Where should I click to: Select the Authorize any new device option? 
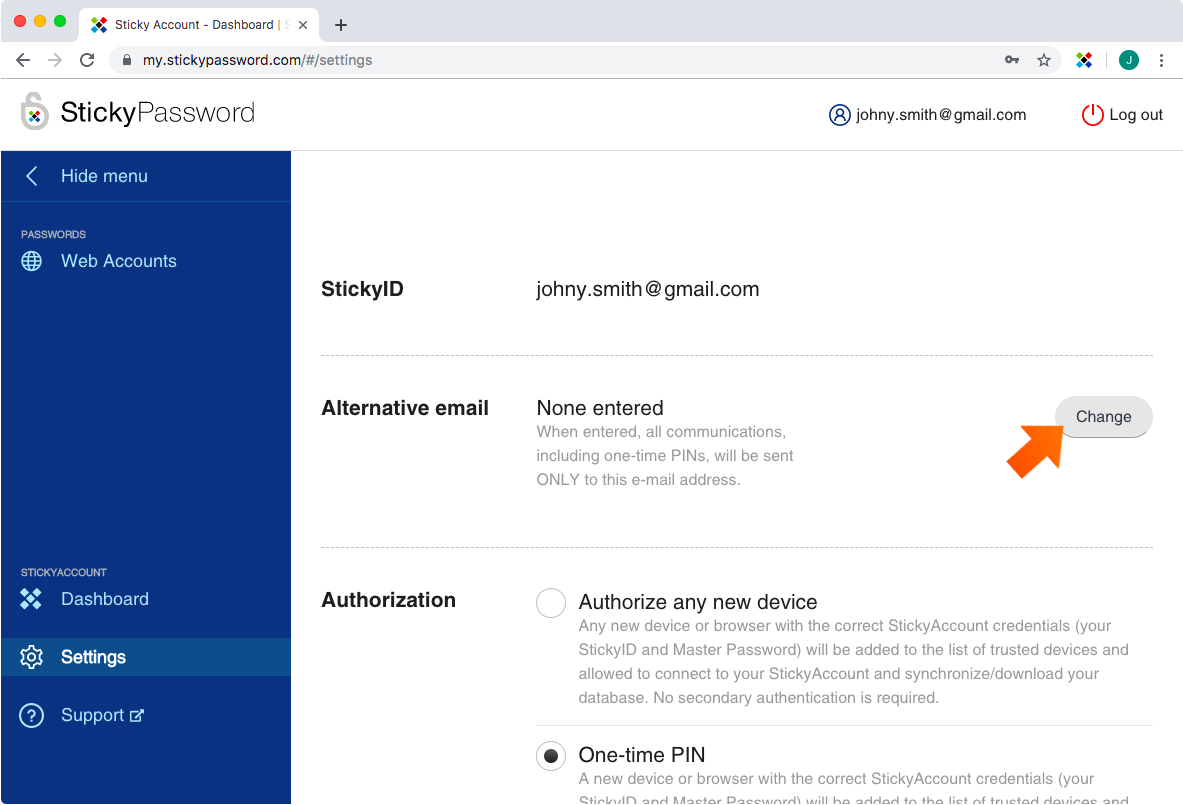tap(551, 603)
